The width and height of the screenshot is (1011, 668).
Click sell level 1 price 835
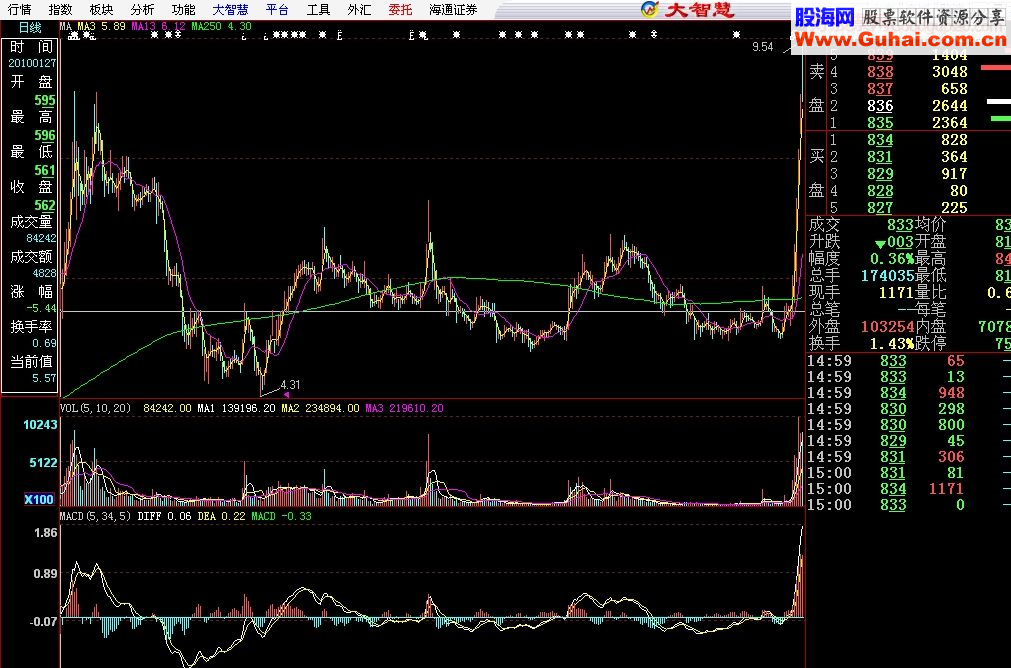(880, 123)
